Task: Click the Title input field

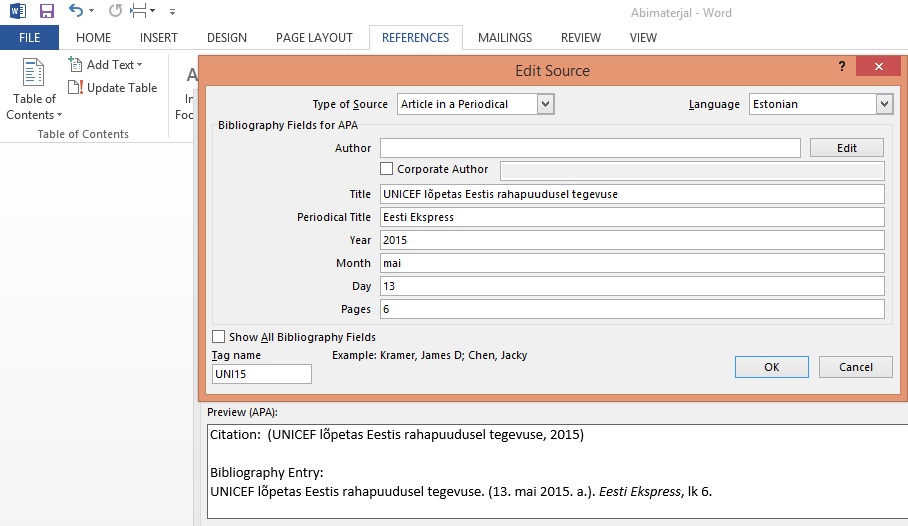Action: (x=632, y=194)
